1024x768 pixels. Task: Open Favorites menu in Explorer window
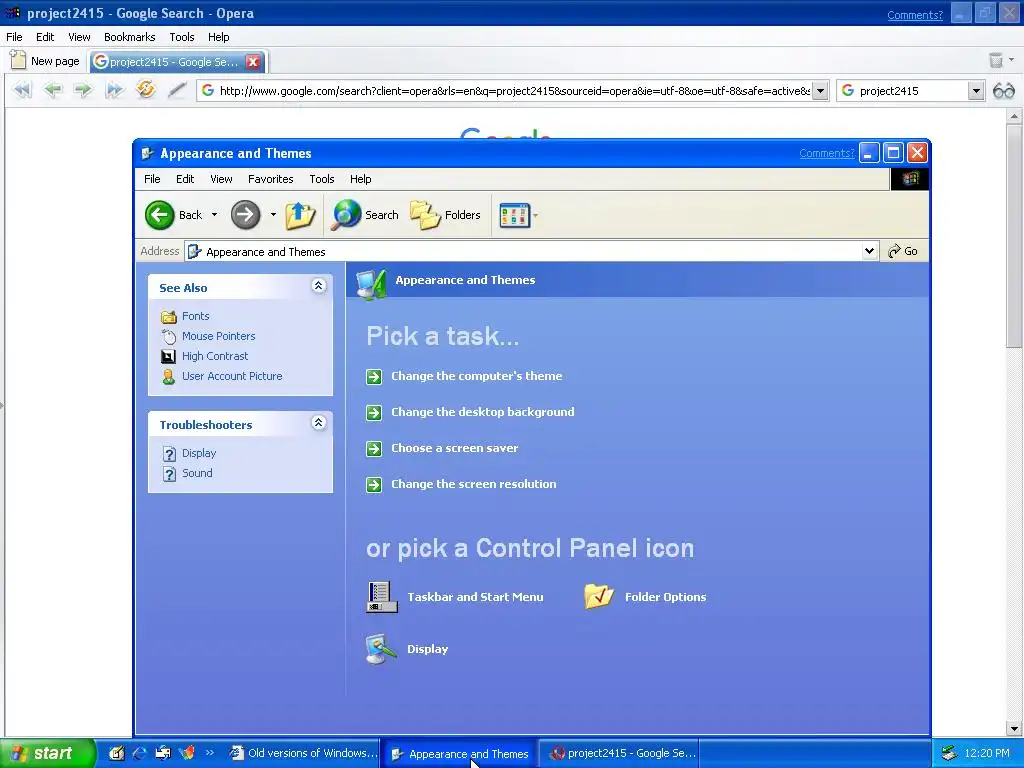tap(270, 179)
